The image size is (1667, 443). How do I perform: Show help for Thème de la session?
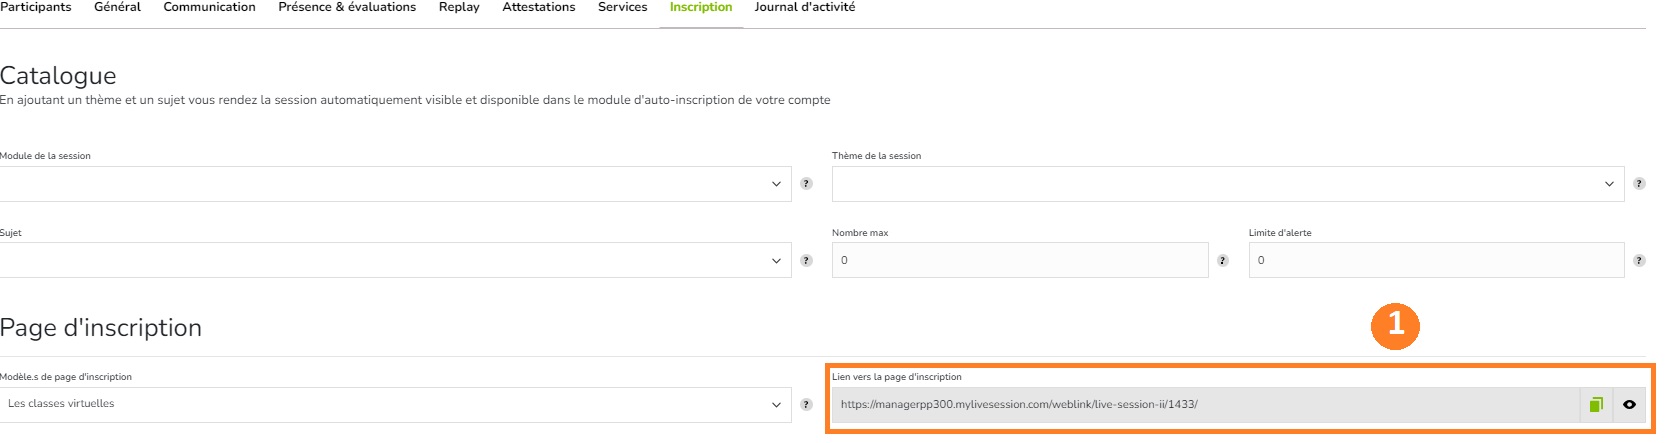[x=1639, y=184]
